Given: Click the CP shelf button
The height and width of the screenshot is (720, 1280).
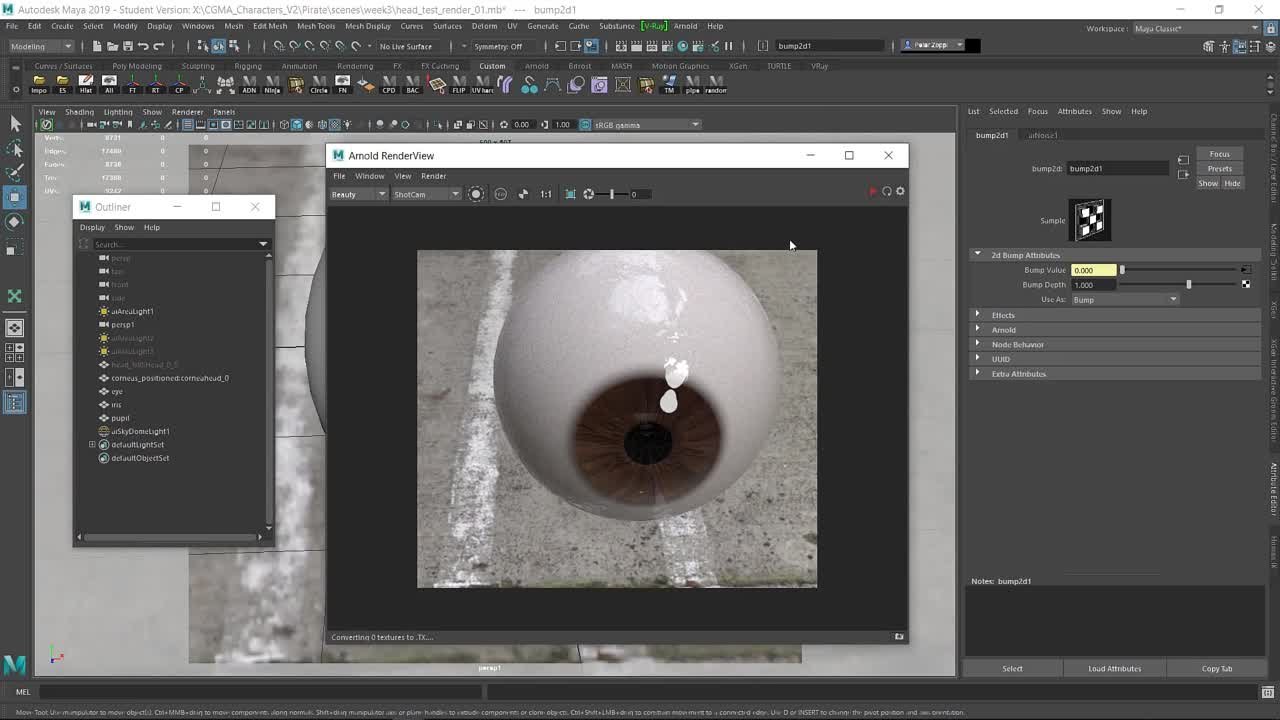Looking at the screenshot, I should point(179,85).
